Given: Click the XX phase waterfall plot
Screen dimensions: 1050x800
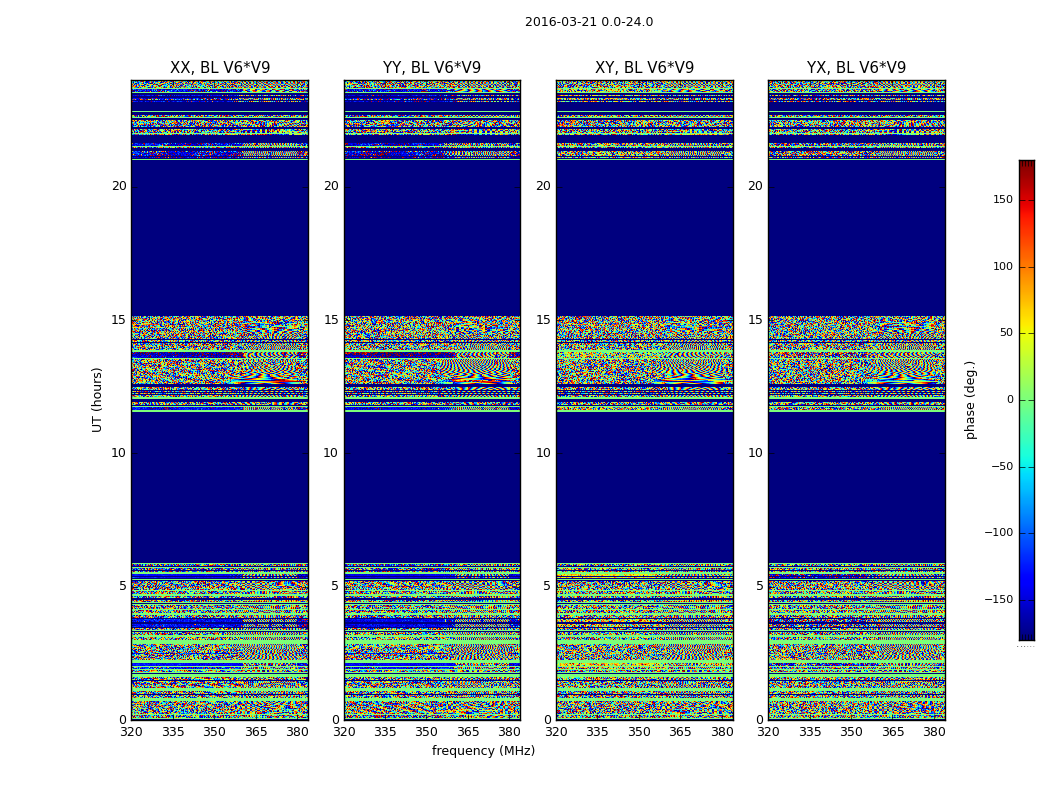Looking at the screenshot, I should pyautogui.click(x=220, y=400).
